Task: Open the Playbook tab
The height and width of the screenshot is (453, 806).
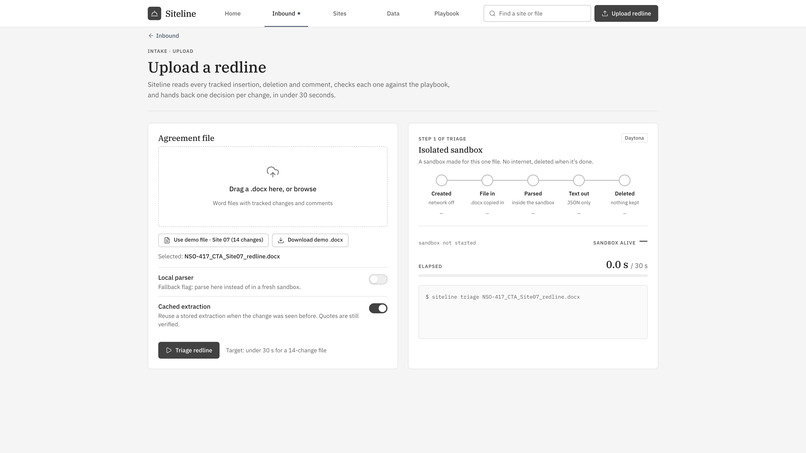Action: pos(446,13)
